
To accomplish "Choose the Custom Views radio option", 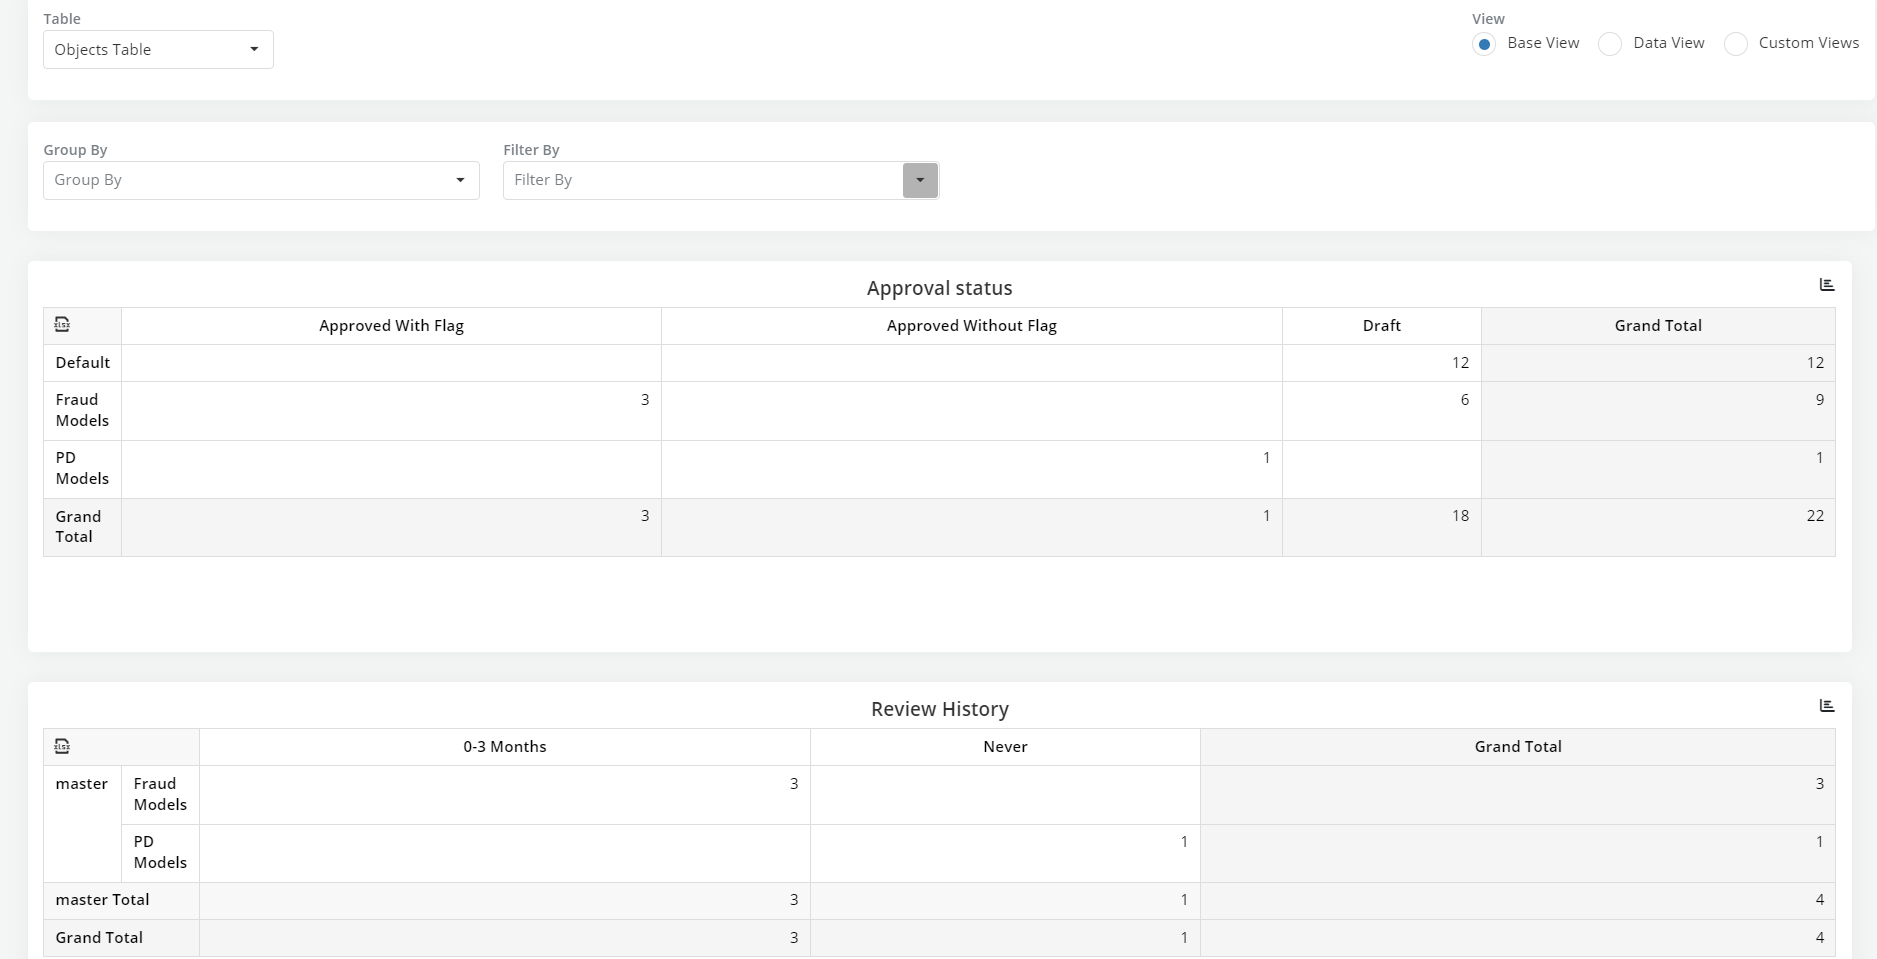I will tap(1736, 44).
